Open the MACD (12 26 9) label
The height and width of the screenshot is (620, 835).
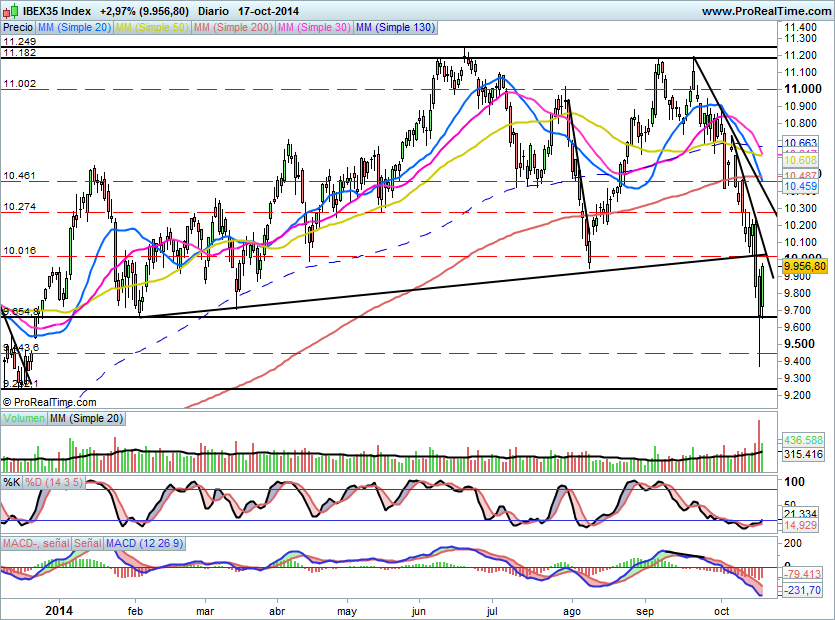[x=144, y=543]
